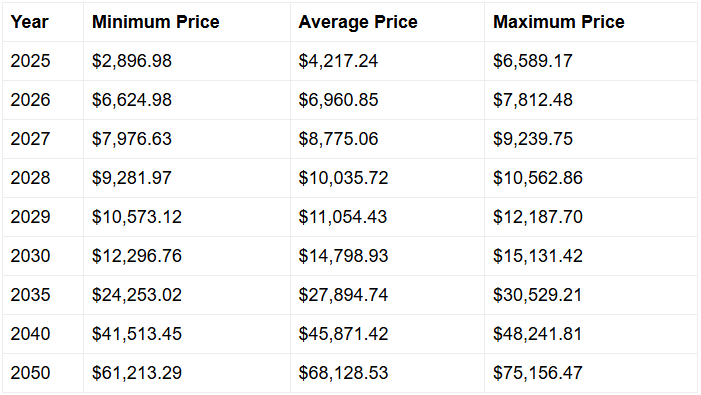Select the $75,156.47 maximum price cell

coord(591,373)
